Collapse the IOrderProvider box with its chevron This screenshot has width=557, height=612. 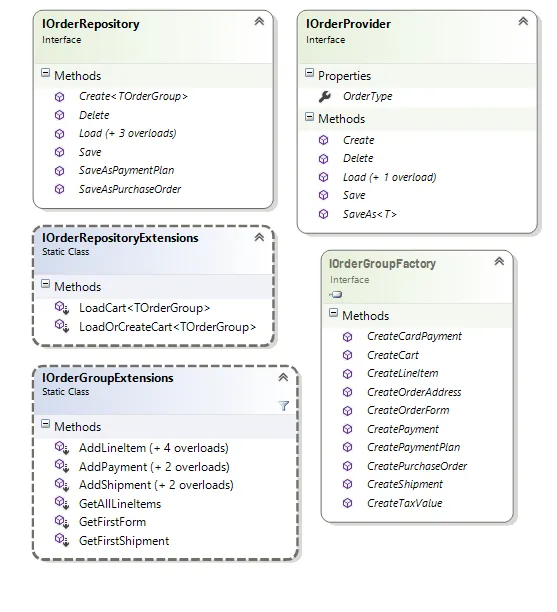[523, 21]
